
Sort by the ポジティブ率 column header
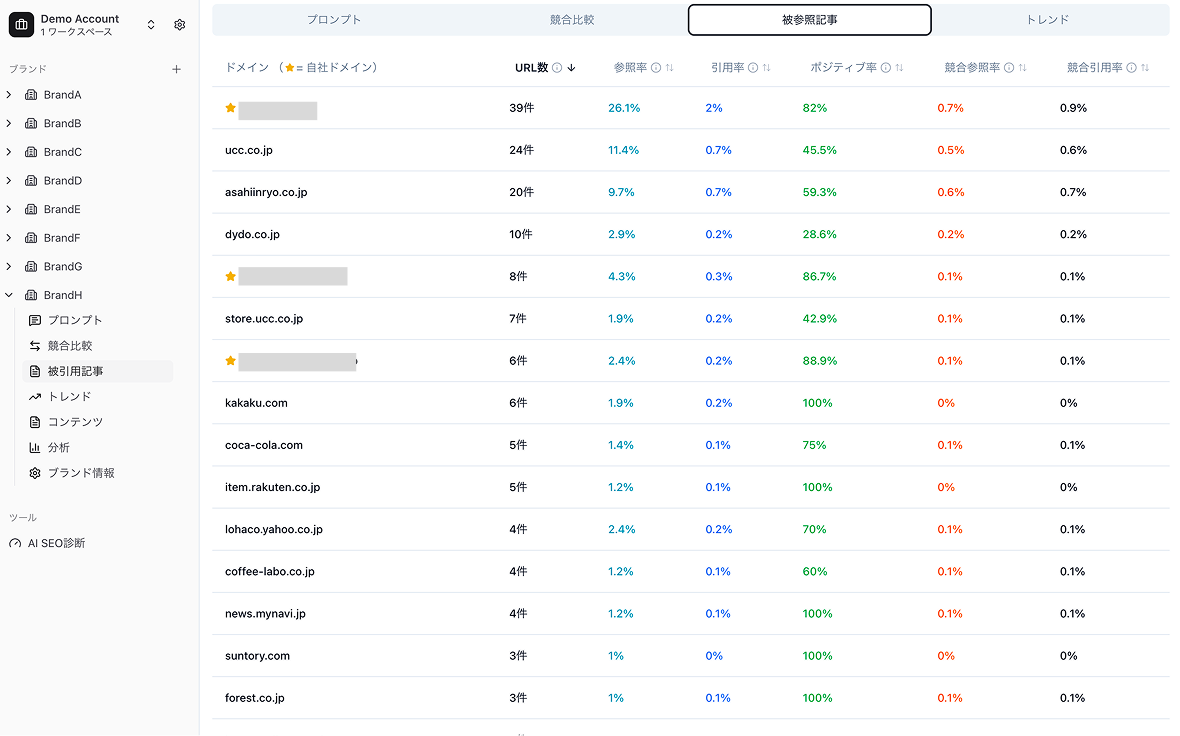[843, 68]
